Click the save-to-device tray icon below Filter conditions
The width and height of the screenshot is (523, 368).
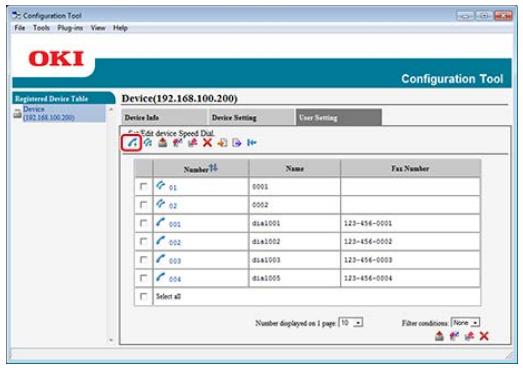click(440, 336)
